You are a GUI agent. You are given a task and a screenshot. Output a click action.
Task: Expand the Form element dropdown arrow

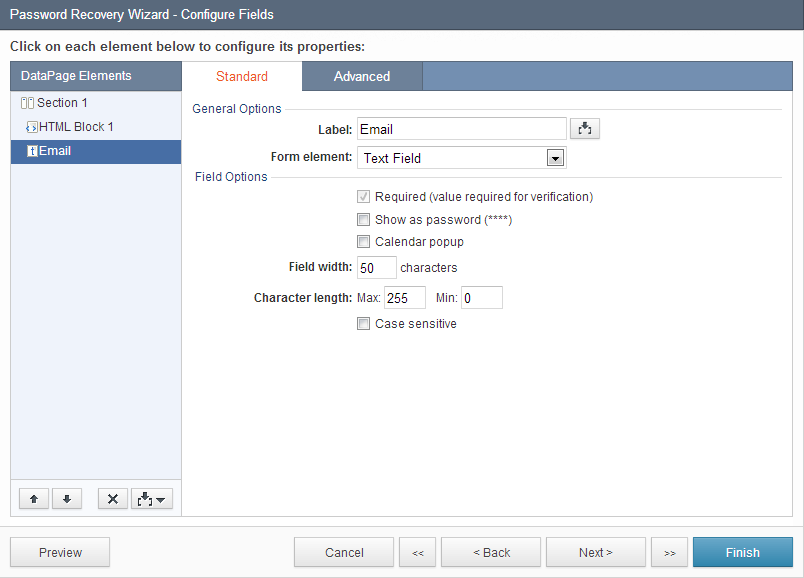pos(555,158)
